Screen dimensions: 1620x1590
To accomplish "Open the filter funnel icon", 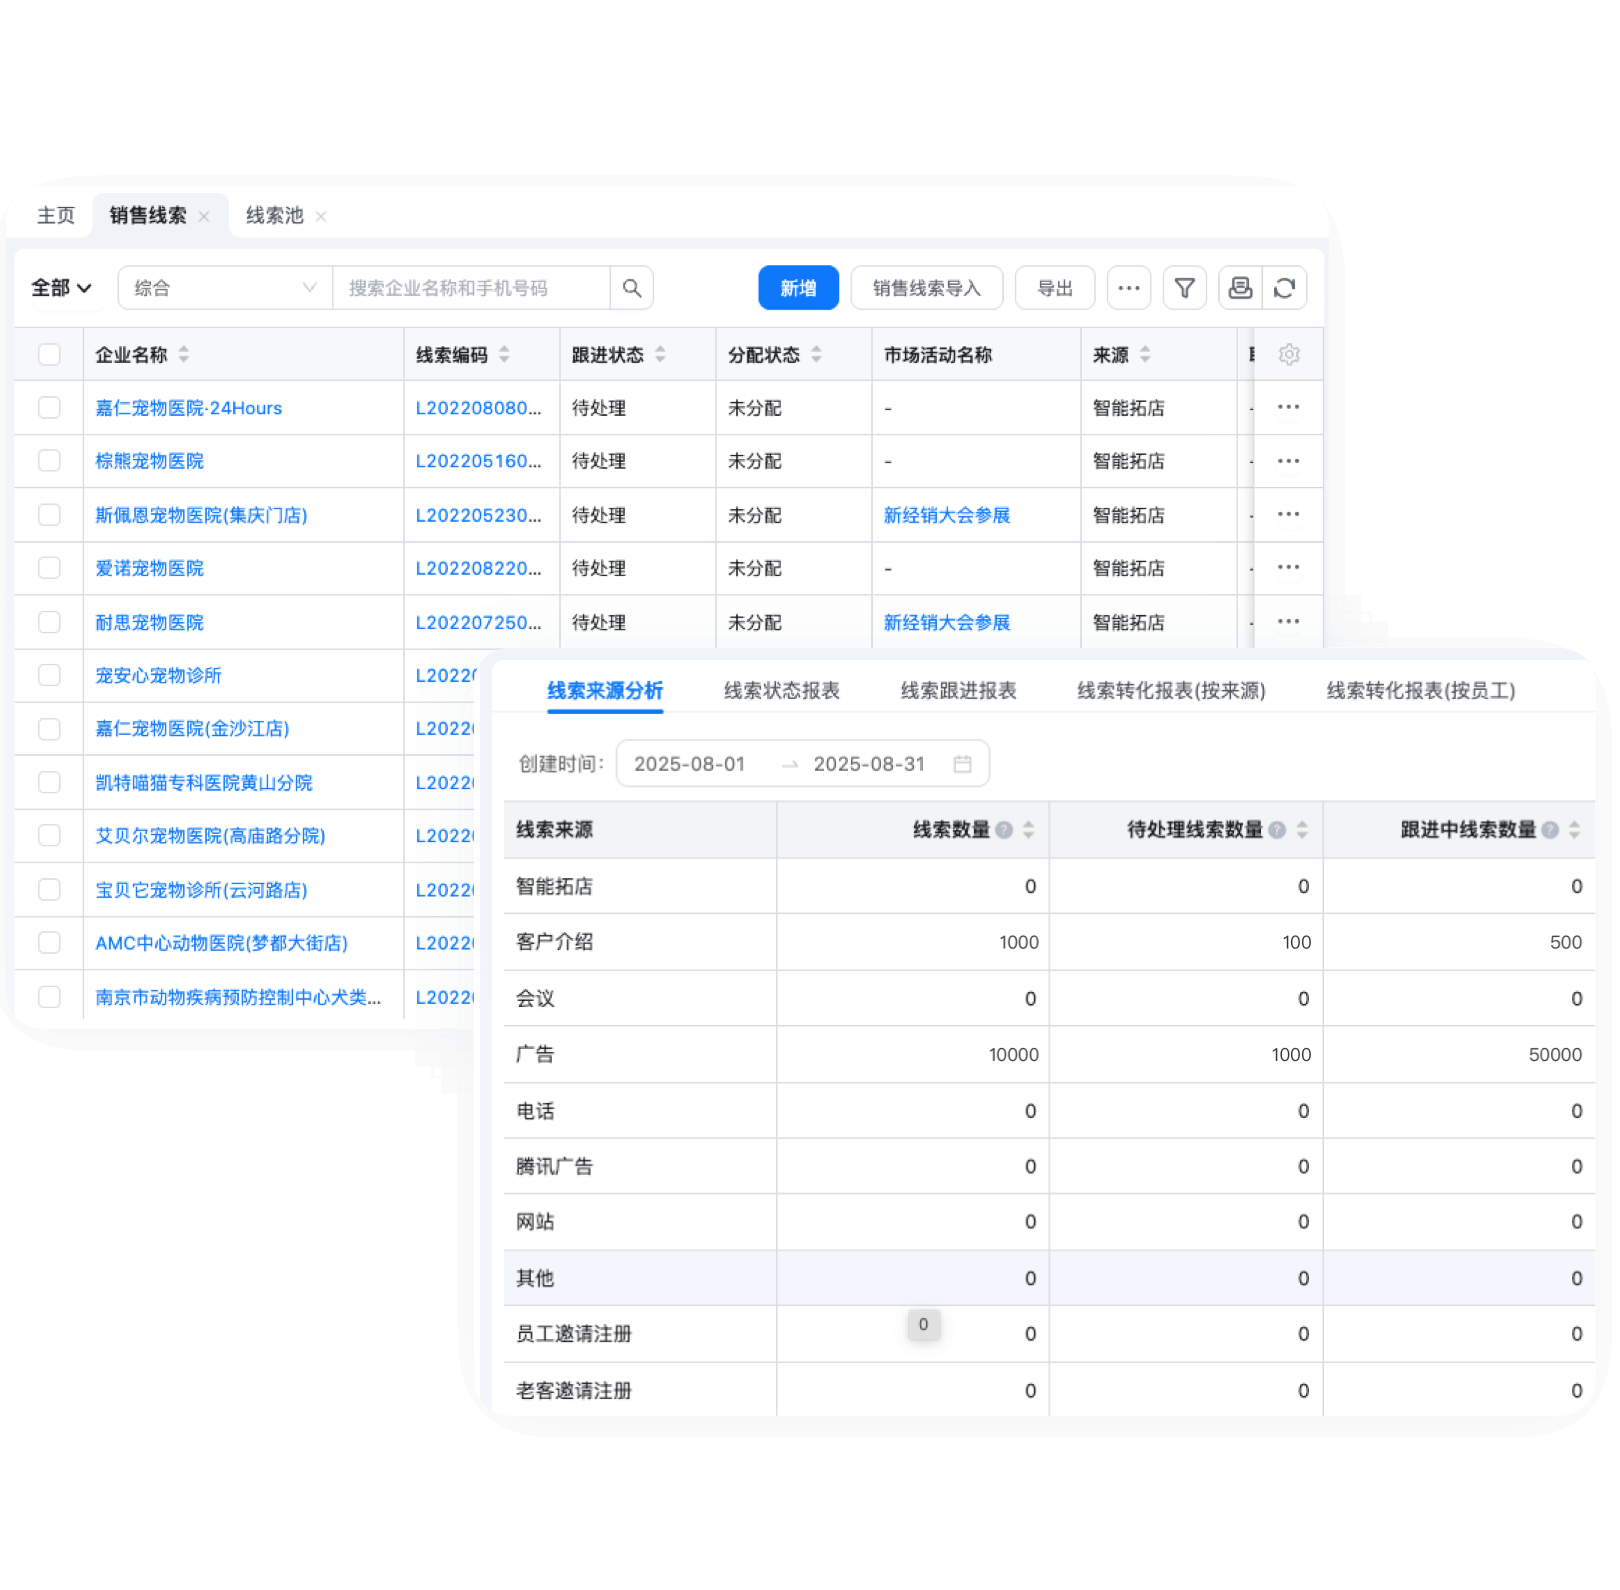I will 1184,288.
